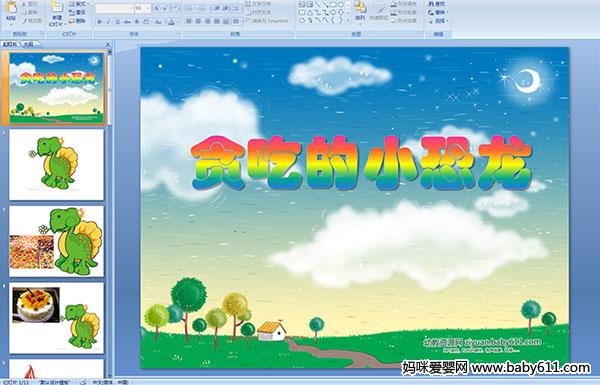Open the font name combo box

114,8
